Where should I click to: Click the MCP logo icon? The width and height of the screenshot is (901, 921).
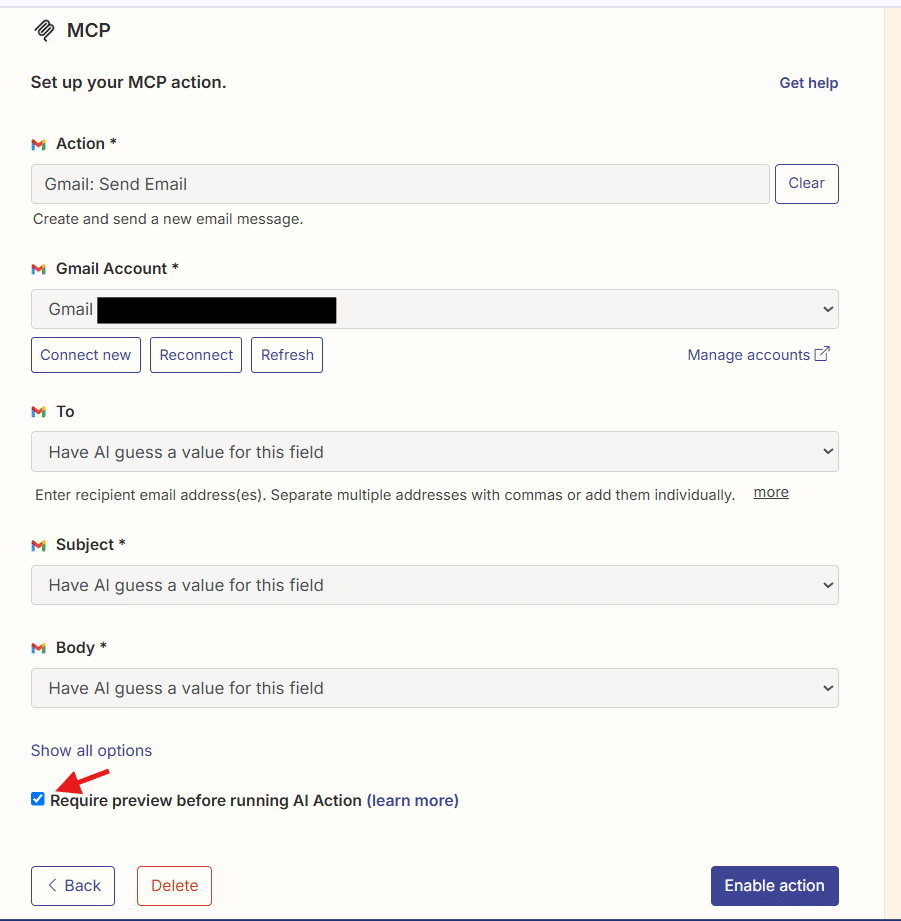click(44, 31)
